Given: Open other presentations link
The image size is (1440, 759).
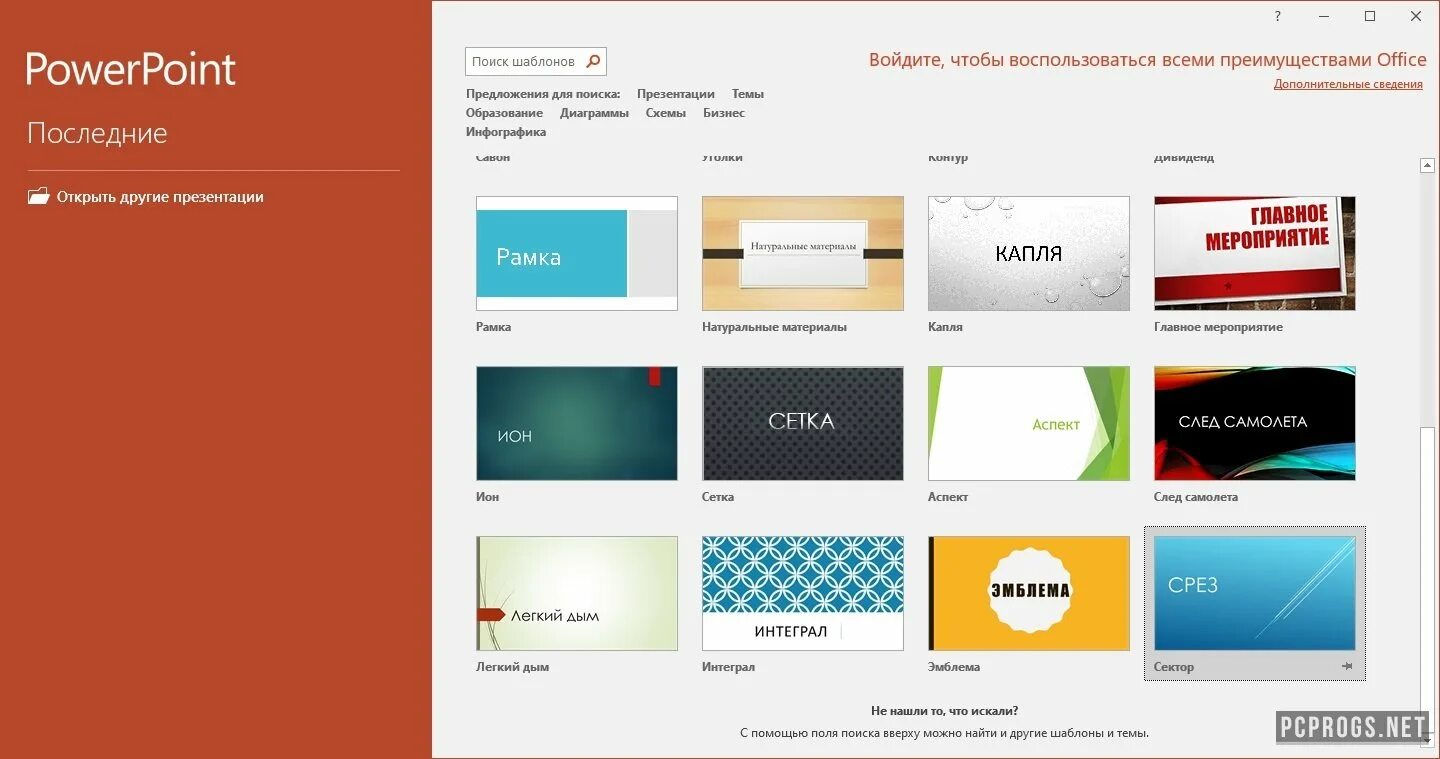Looking at the screenshot, I should (x=160, y=197).
